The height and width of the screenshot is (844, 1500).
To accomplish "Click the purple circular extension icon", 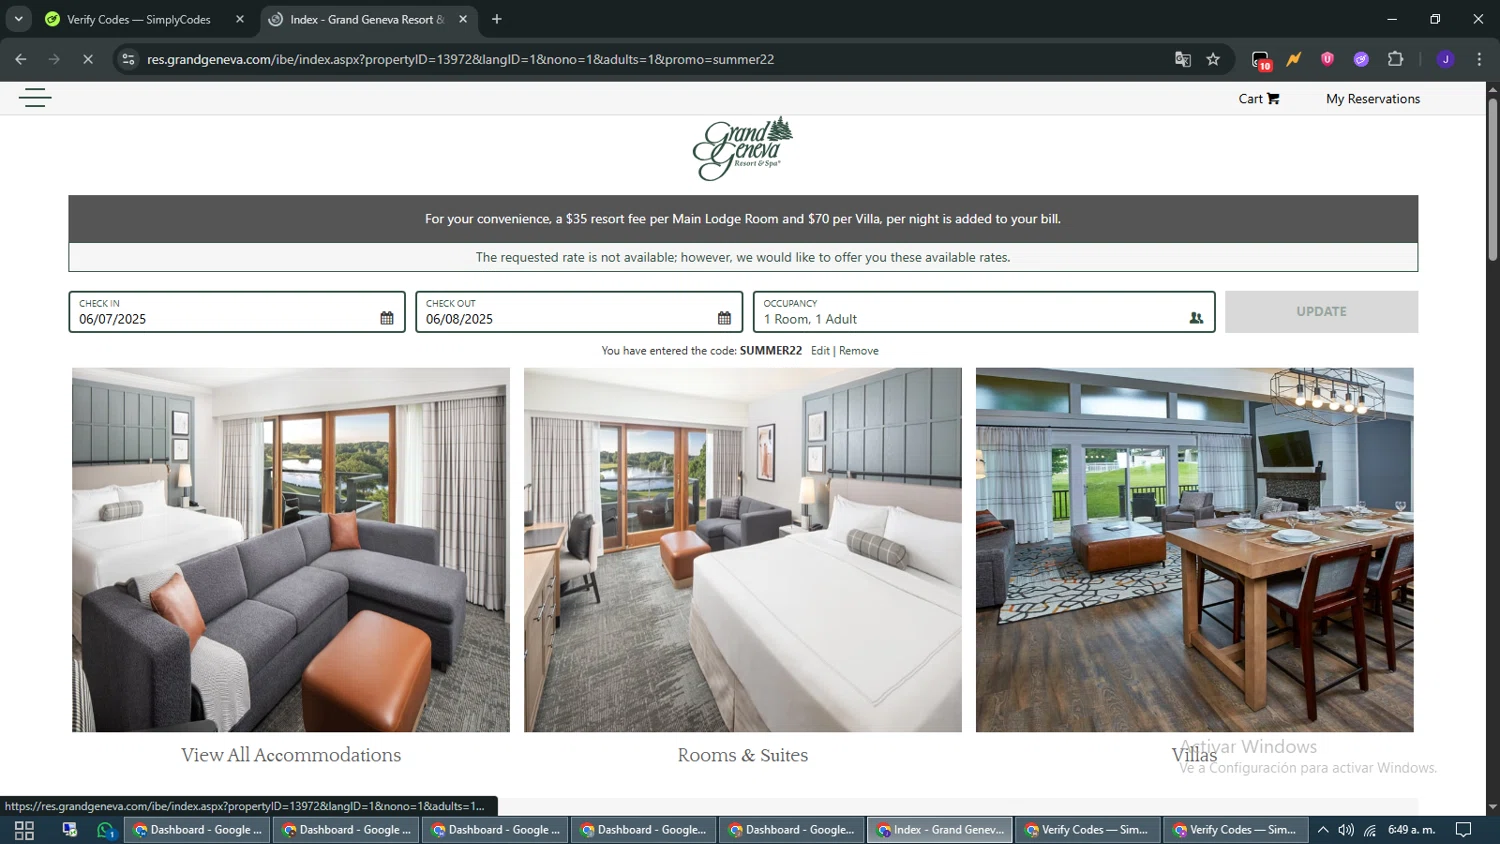I will (1361, 59).
